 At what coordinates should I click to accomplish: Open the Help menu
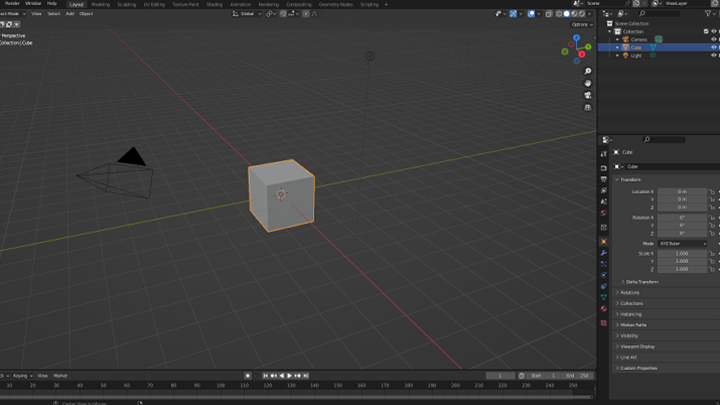(51, 3)
